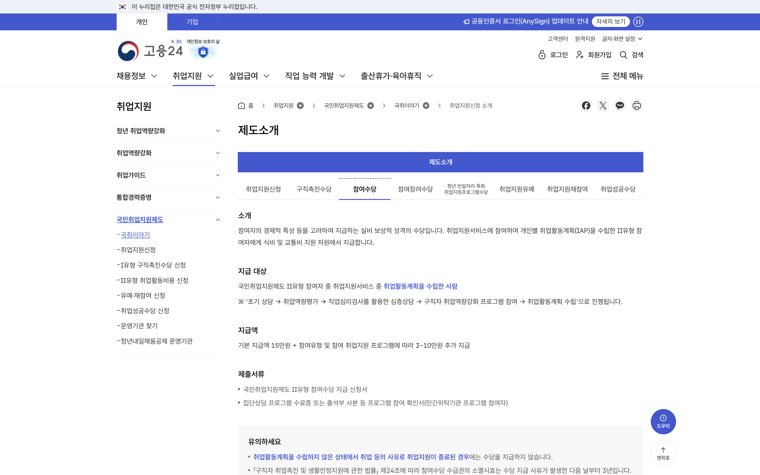Select the 취업지원유예 tab
Image resolution: width=760 pixels, height=475 pixels.
517,189
